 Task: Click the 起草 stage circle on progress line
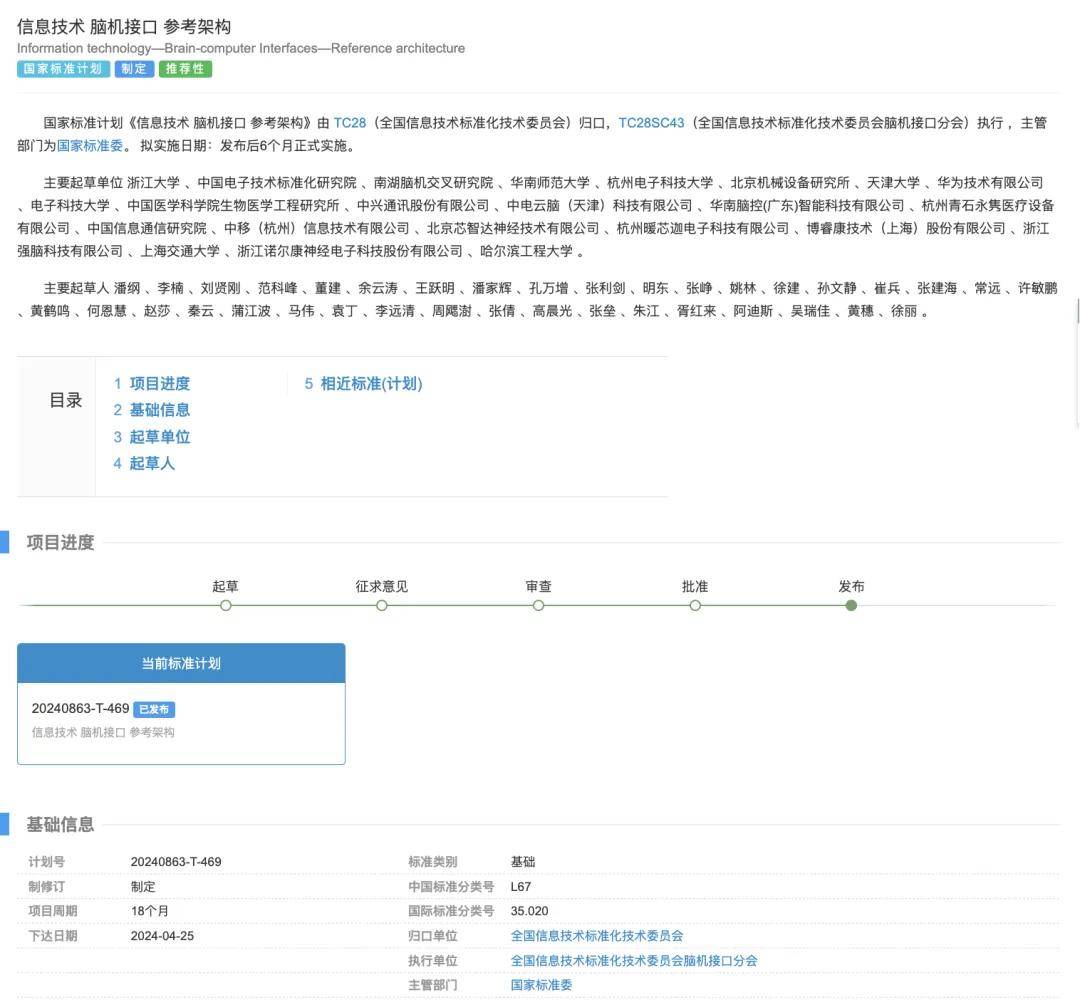(226, 605)
